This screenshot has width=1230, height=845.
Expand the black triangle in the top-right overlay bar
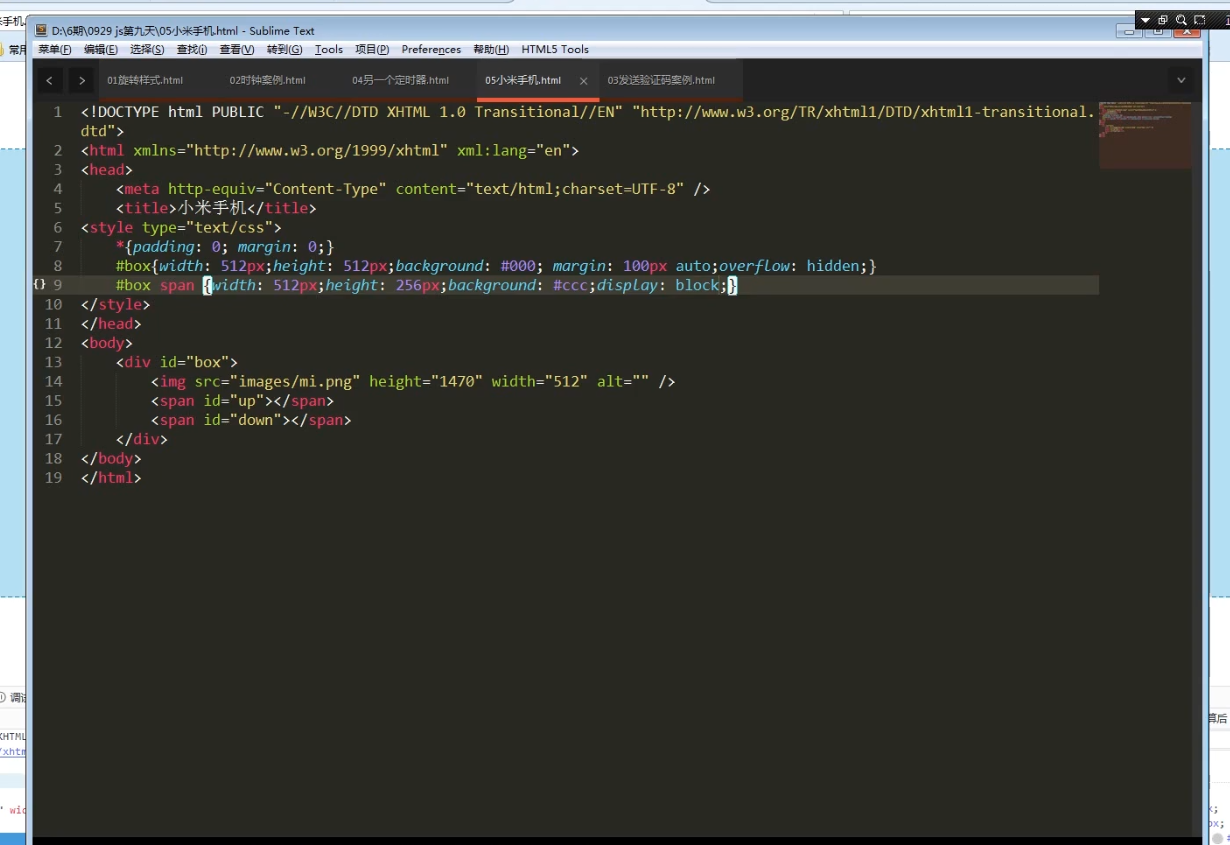(x=1145, y=20)
